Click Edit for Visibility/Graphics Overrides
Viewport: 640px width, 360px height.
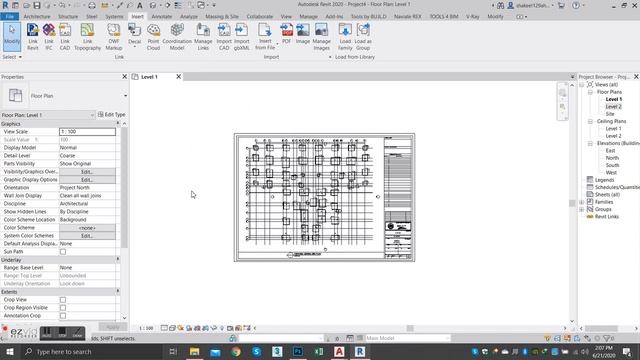tap(87, 172)
